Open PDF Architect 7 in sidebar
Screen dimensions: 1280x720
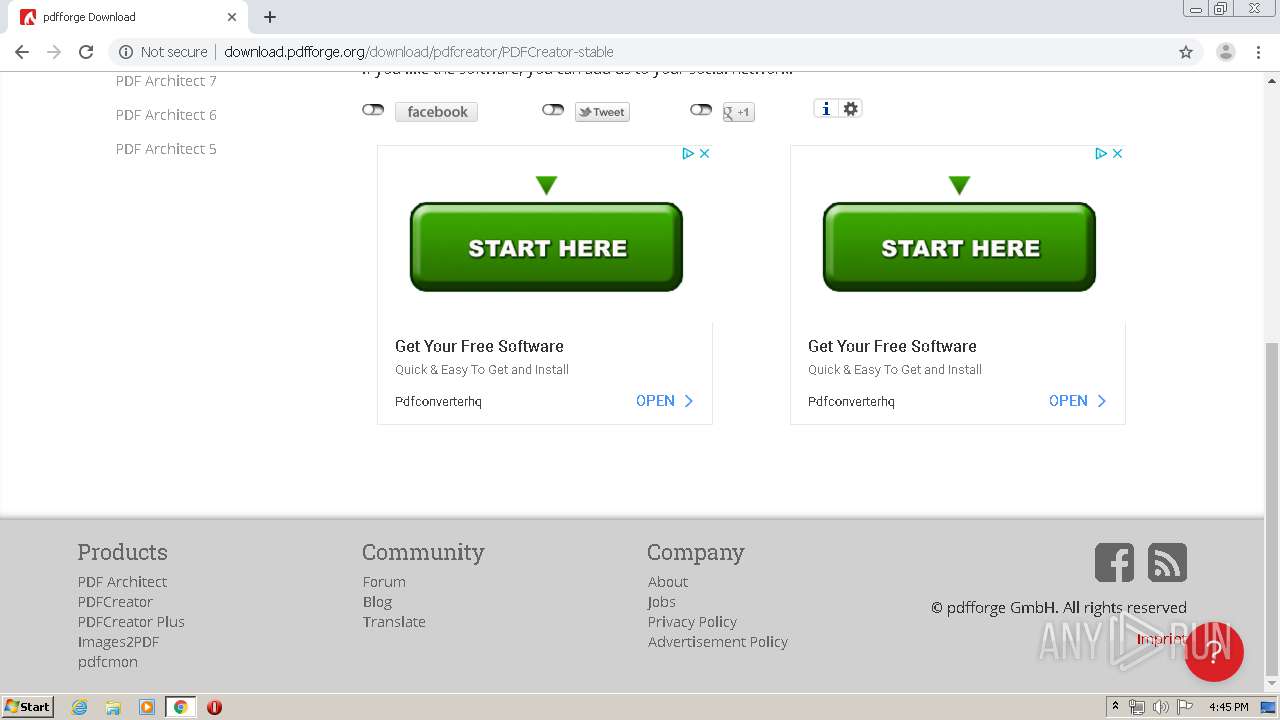[166, 81]
